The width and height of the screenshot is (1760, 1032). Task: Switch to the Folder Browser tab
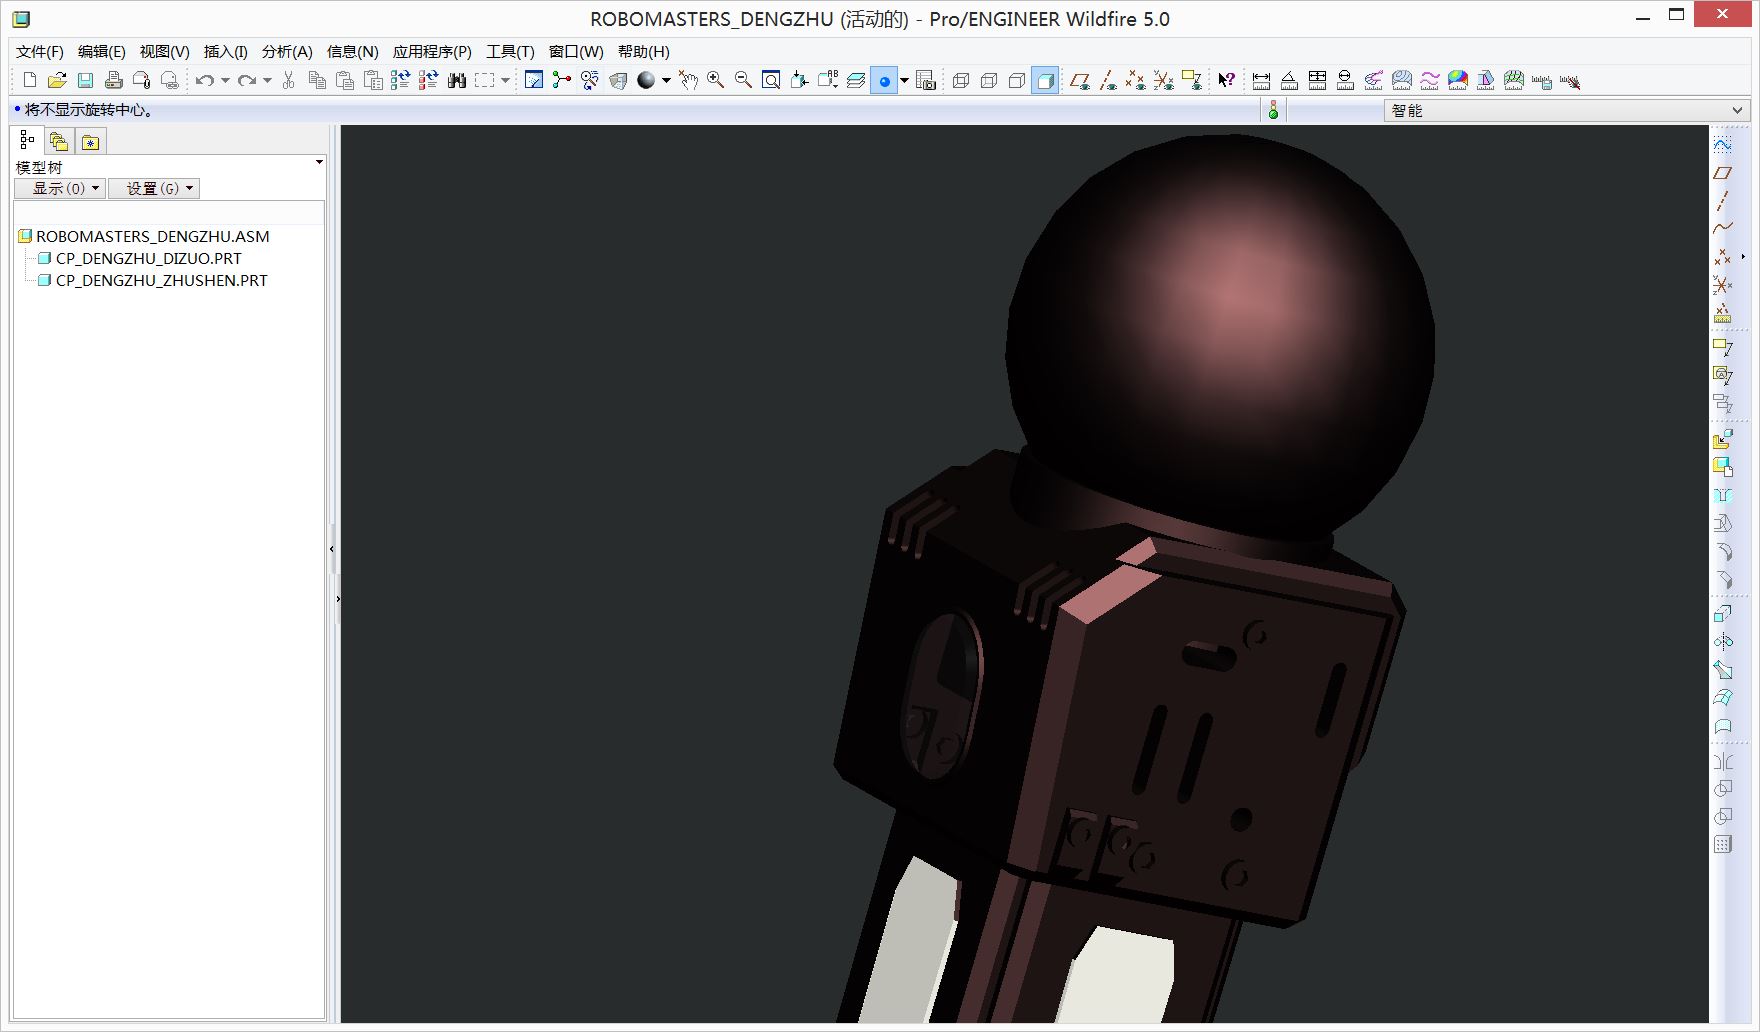[x=59, y=142]
